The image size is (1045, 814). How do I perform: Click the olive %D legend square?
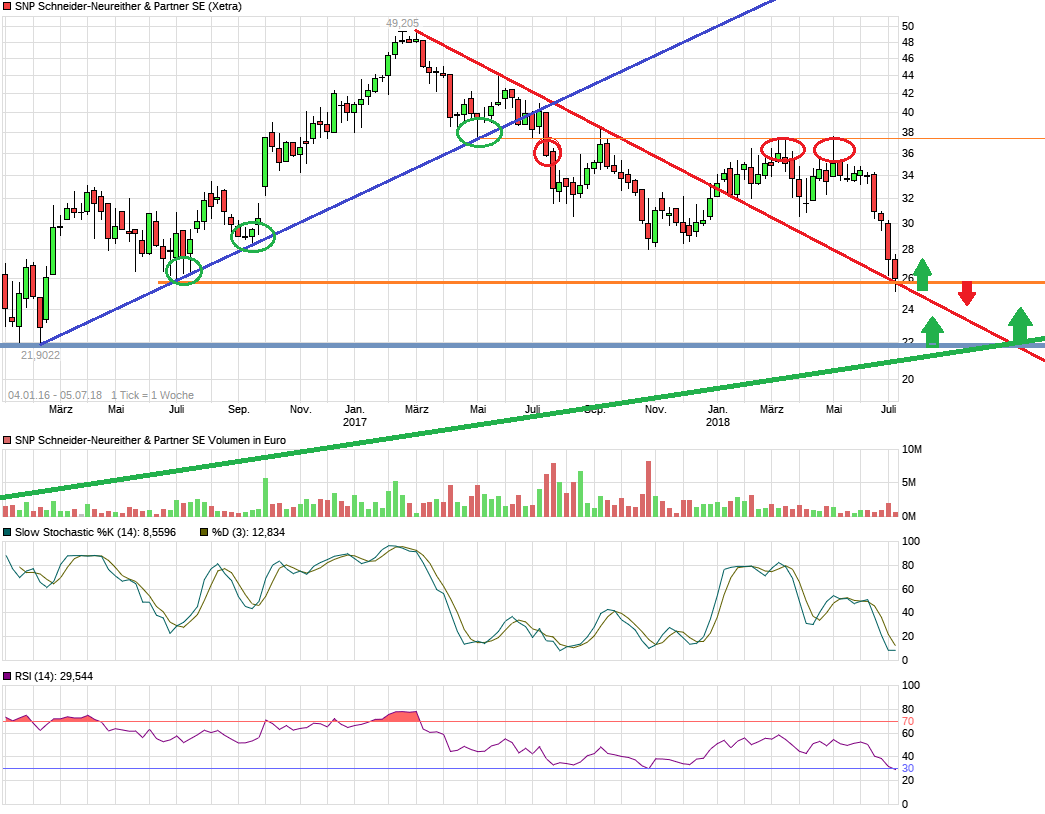(204, 533)
